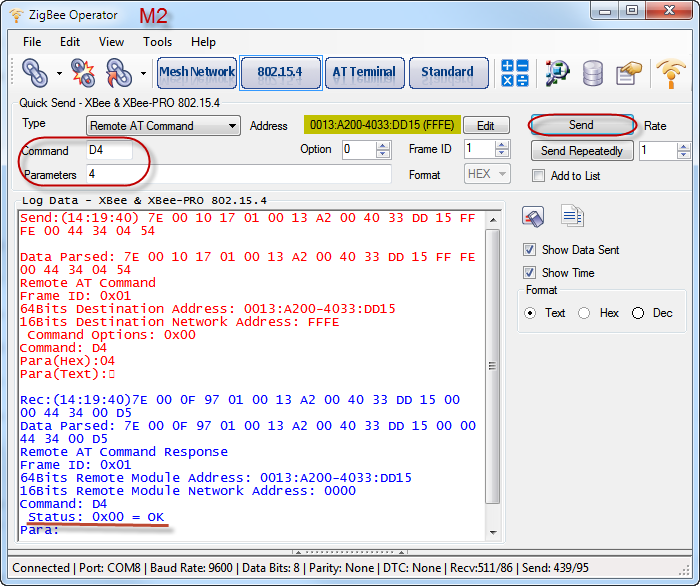Screen dimensions: 700x586
Task: Click the Send button
Action: (x=581, y=125)
